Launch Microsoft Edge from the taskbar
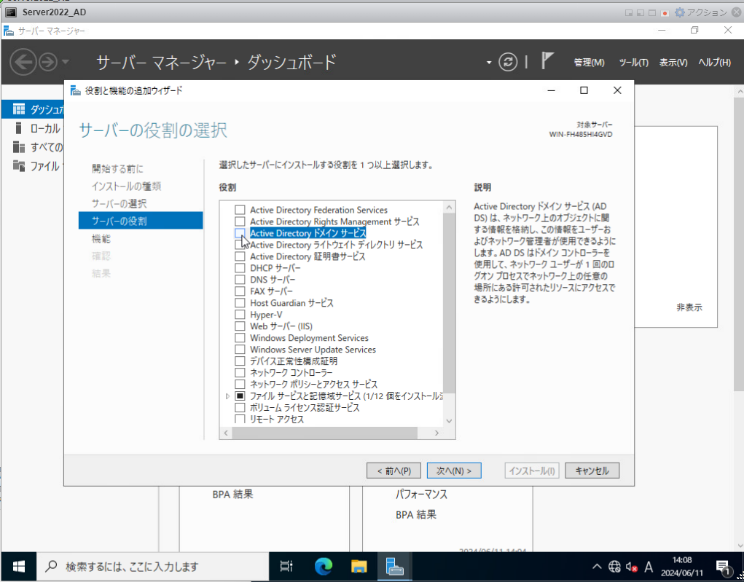The width and height of the screenshot is (744, 582). pyautogui.click(x=324, y=566)
